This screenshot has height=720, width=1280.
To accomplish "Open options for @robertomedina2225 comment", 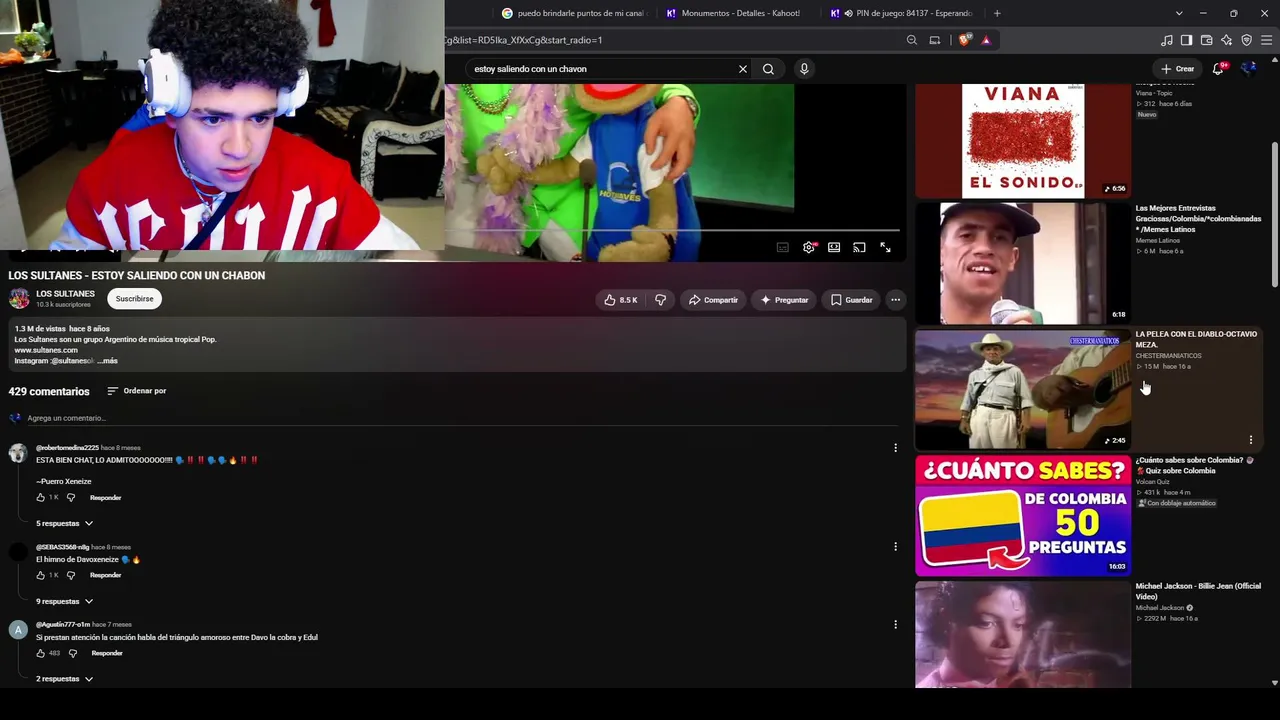I will tap(895, 448).
